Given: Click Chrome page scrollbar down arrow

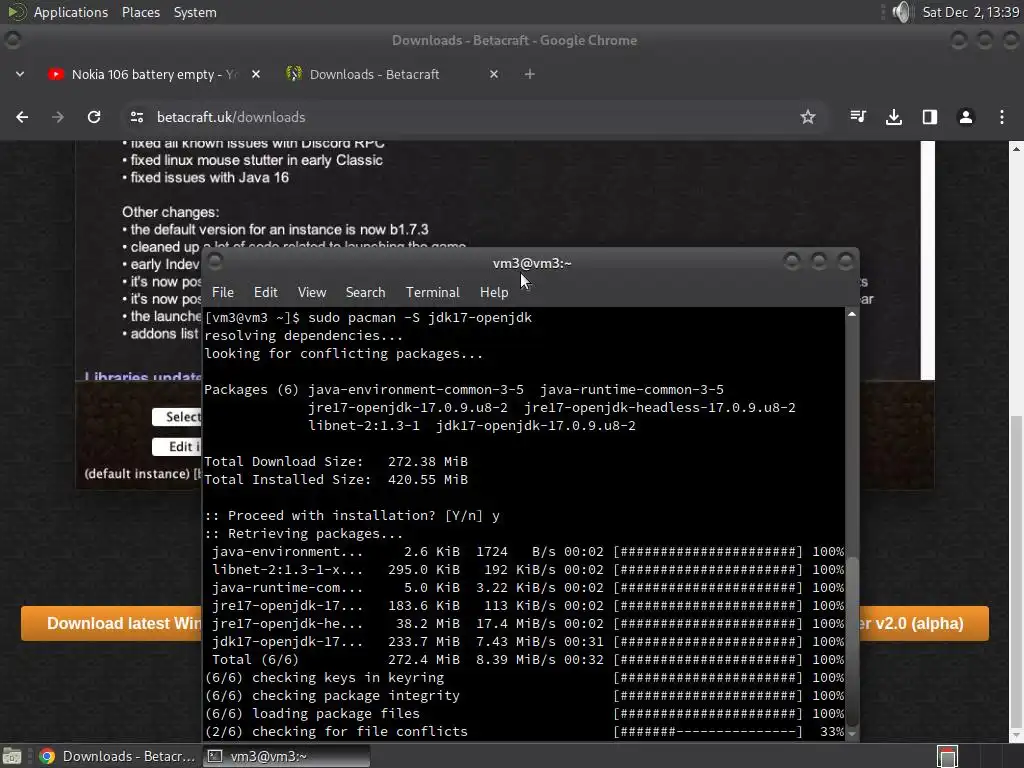Looking at the screenshot, I should [1016, 735].
